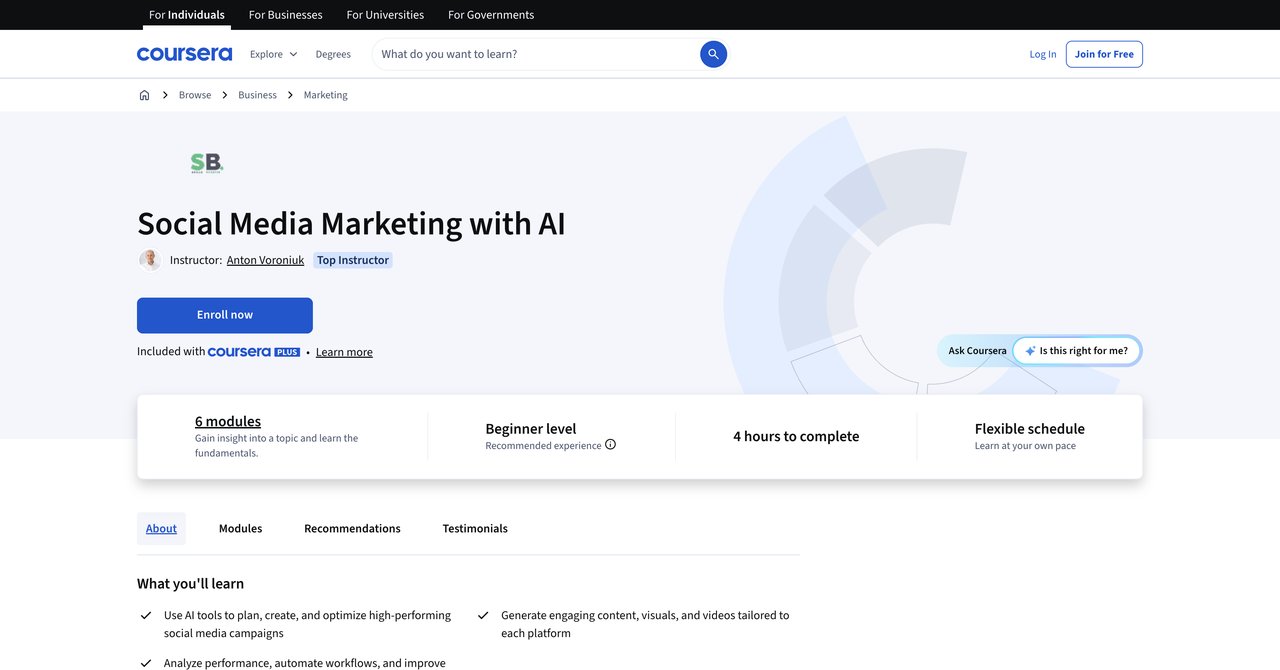Viewport: 1280px width, 670px height.
Task: Select the About tab
Action: [161, 528]
